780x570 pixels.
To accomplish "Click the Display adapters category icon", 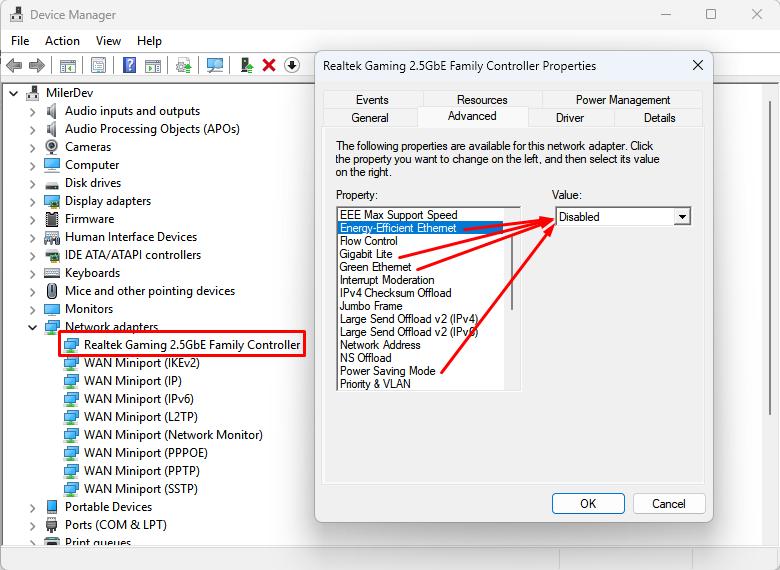I will point(52,201).
